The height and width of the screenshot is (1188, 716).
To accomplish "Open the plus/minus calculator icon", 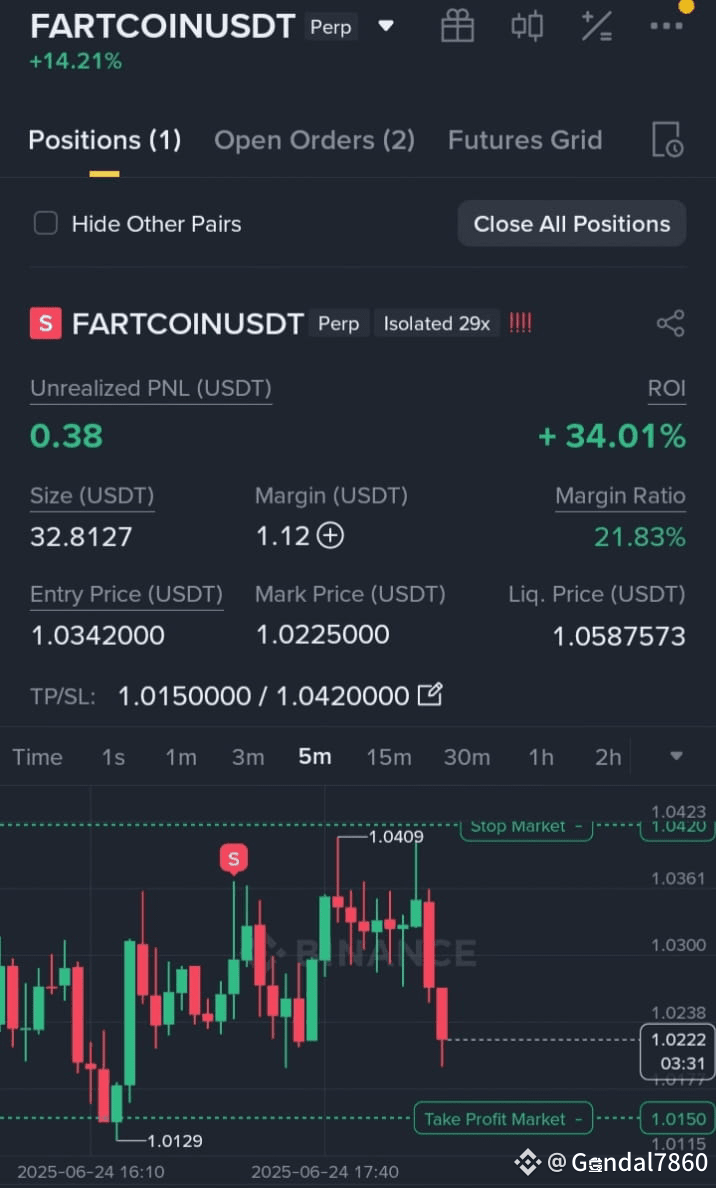I will point(596,26).
